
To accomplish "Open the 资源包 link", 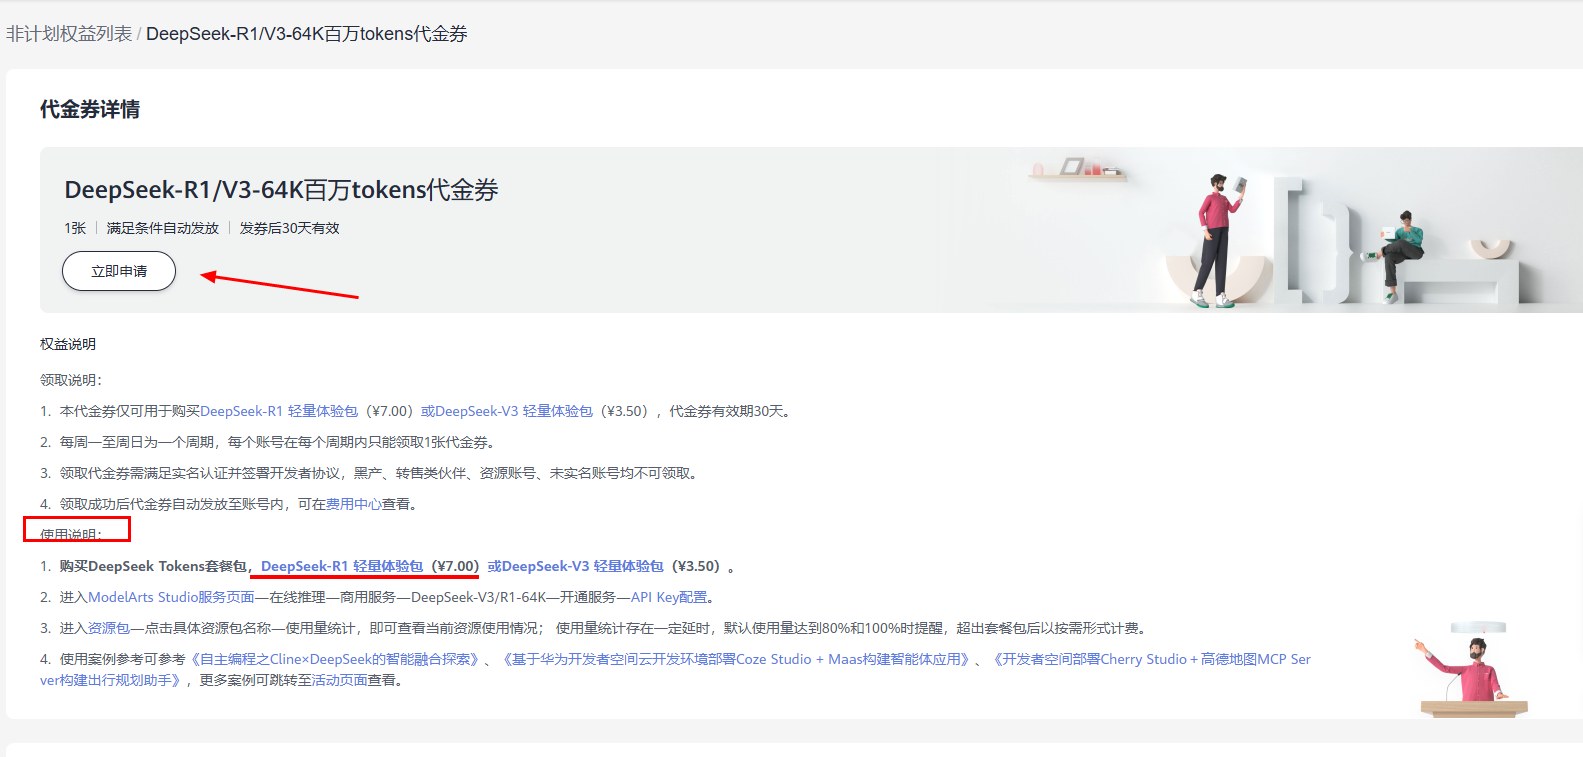I will (x=109, y=628).
